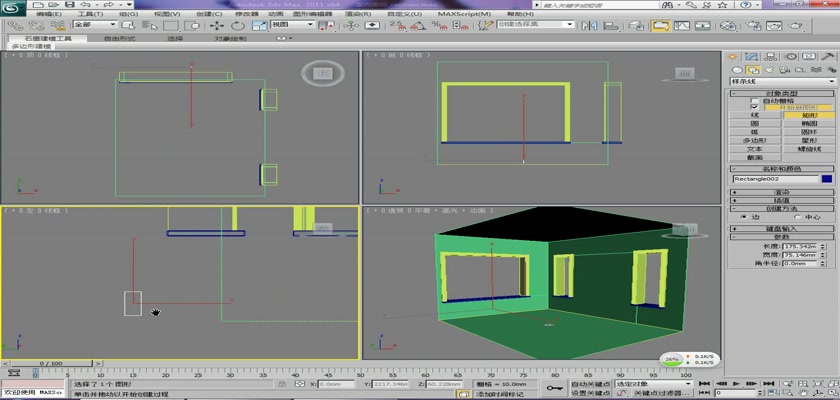Click the Align tool icon
Viewport: 840px width, 400px height.
(611, 25)
